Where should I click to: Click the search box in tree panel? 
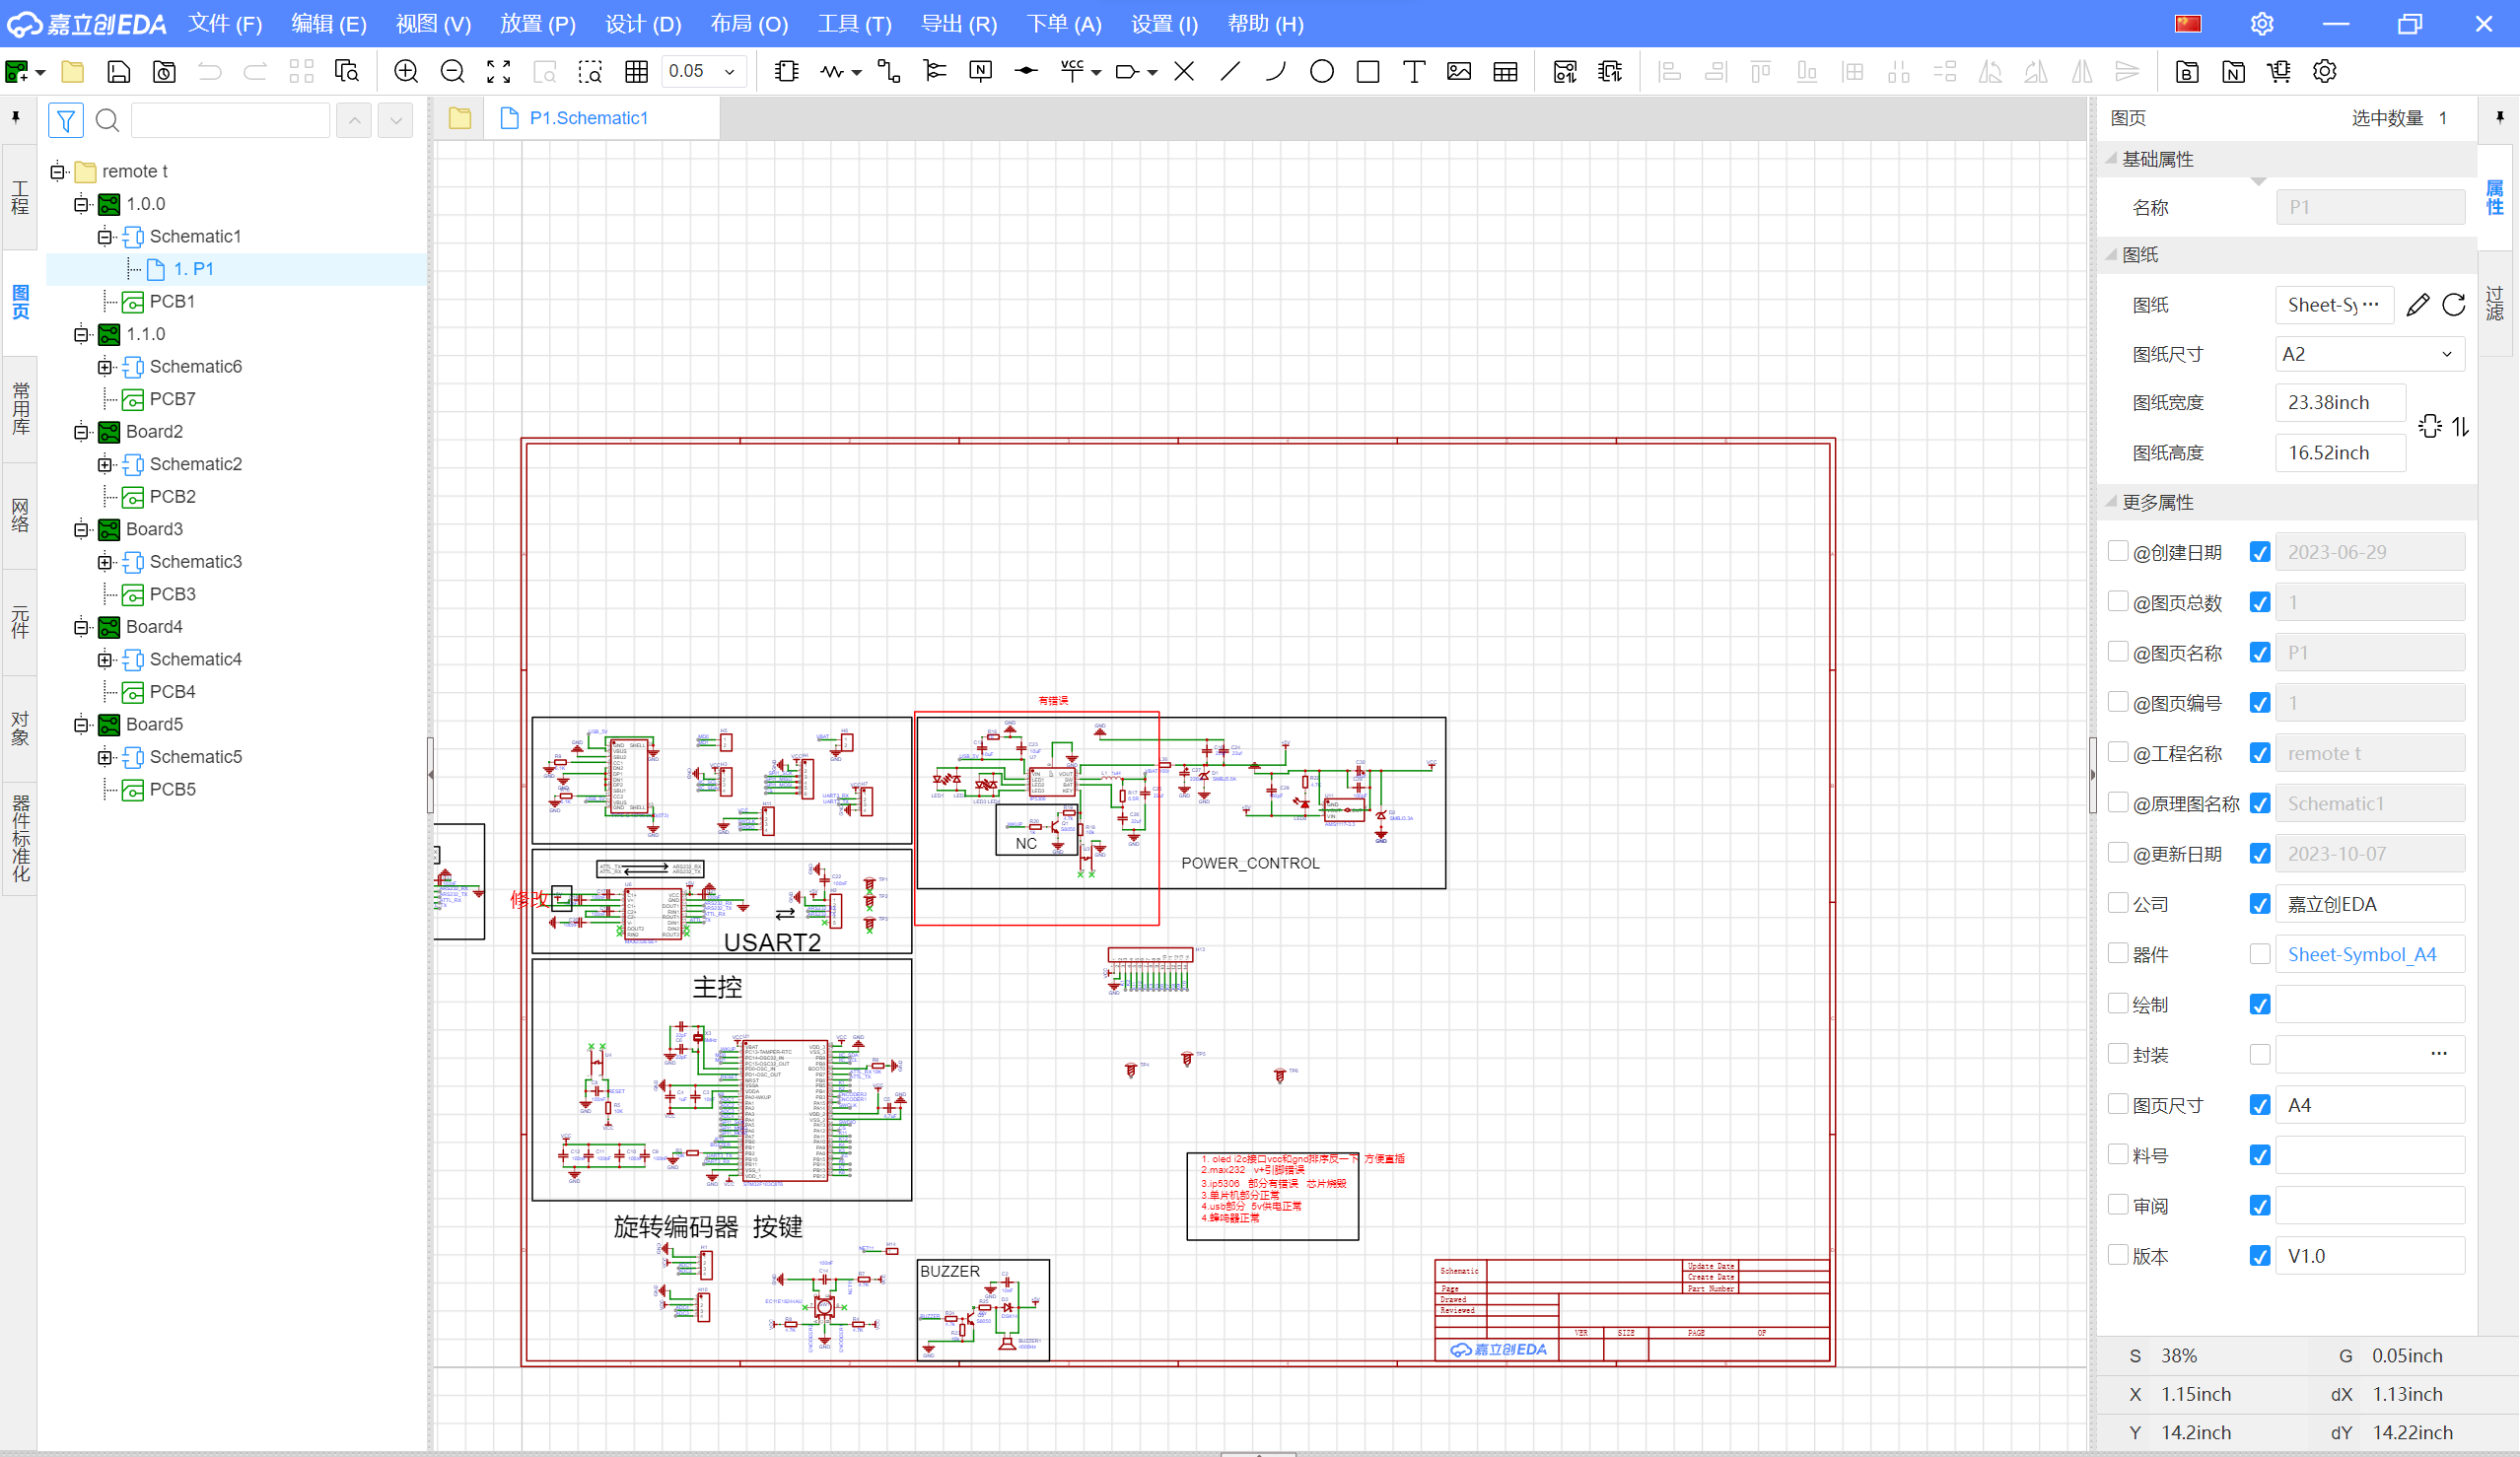point(230,120)
